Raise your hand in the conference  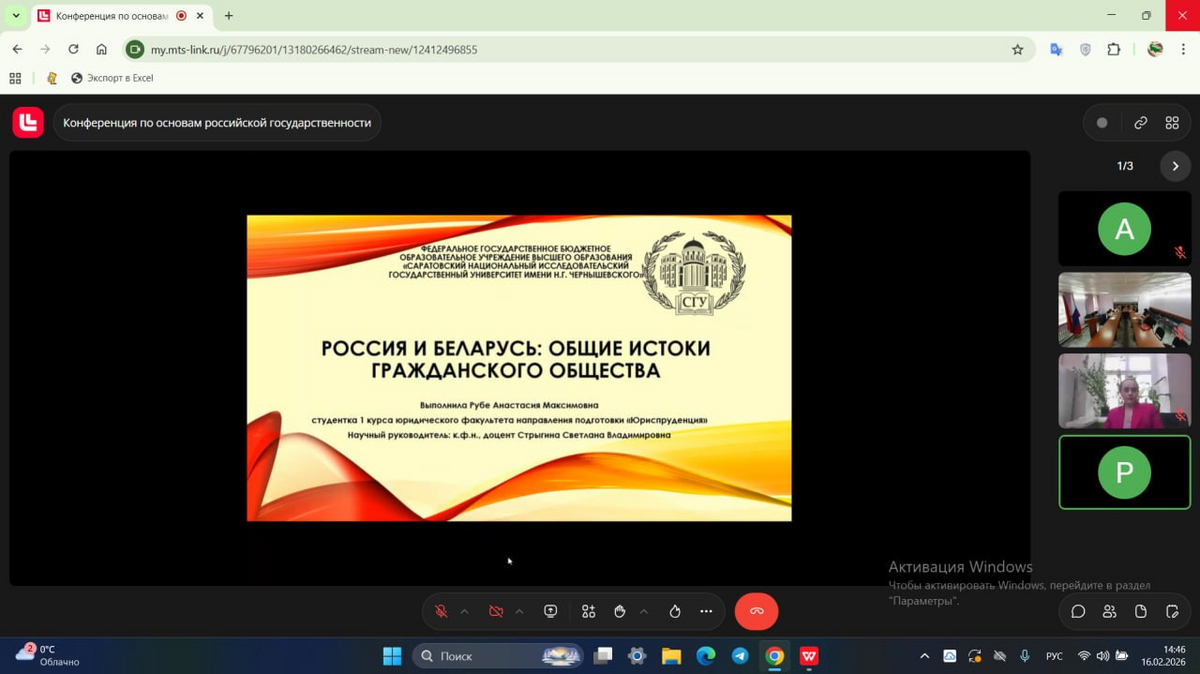click(x=620, y=611)
